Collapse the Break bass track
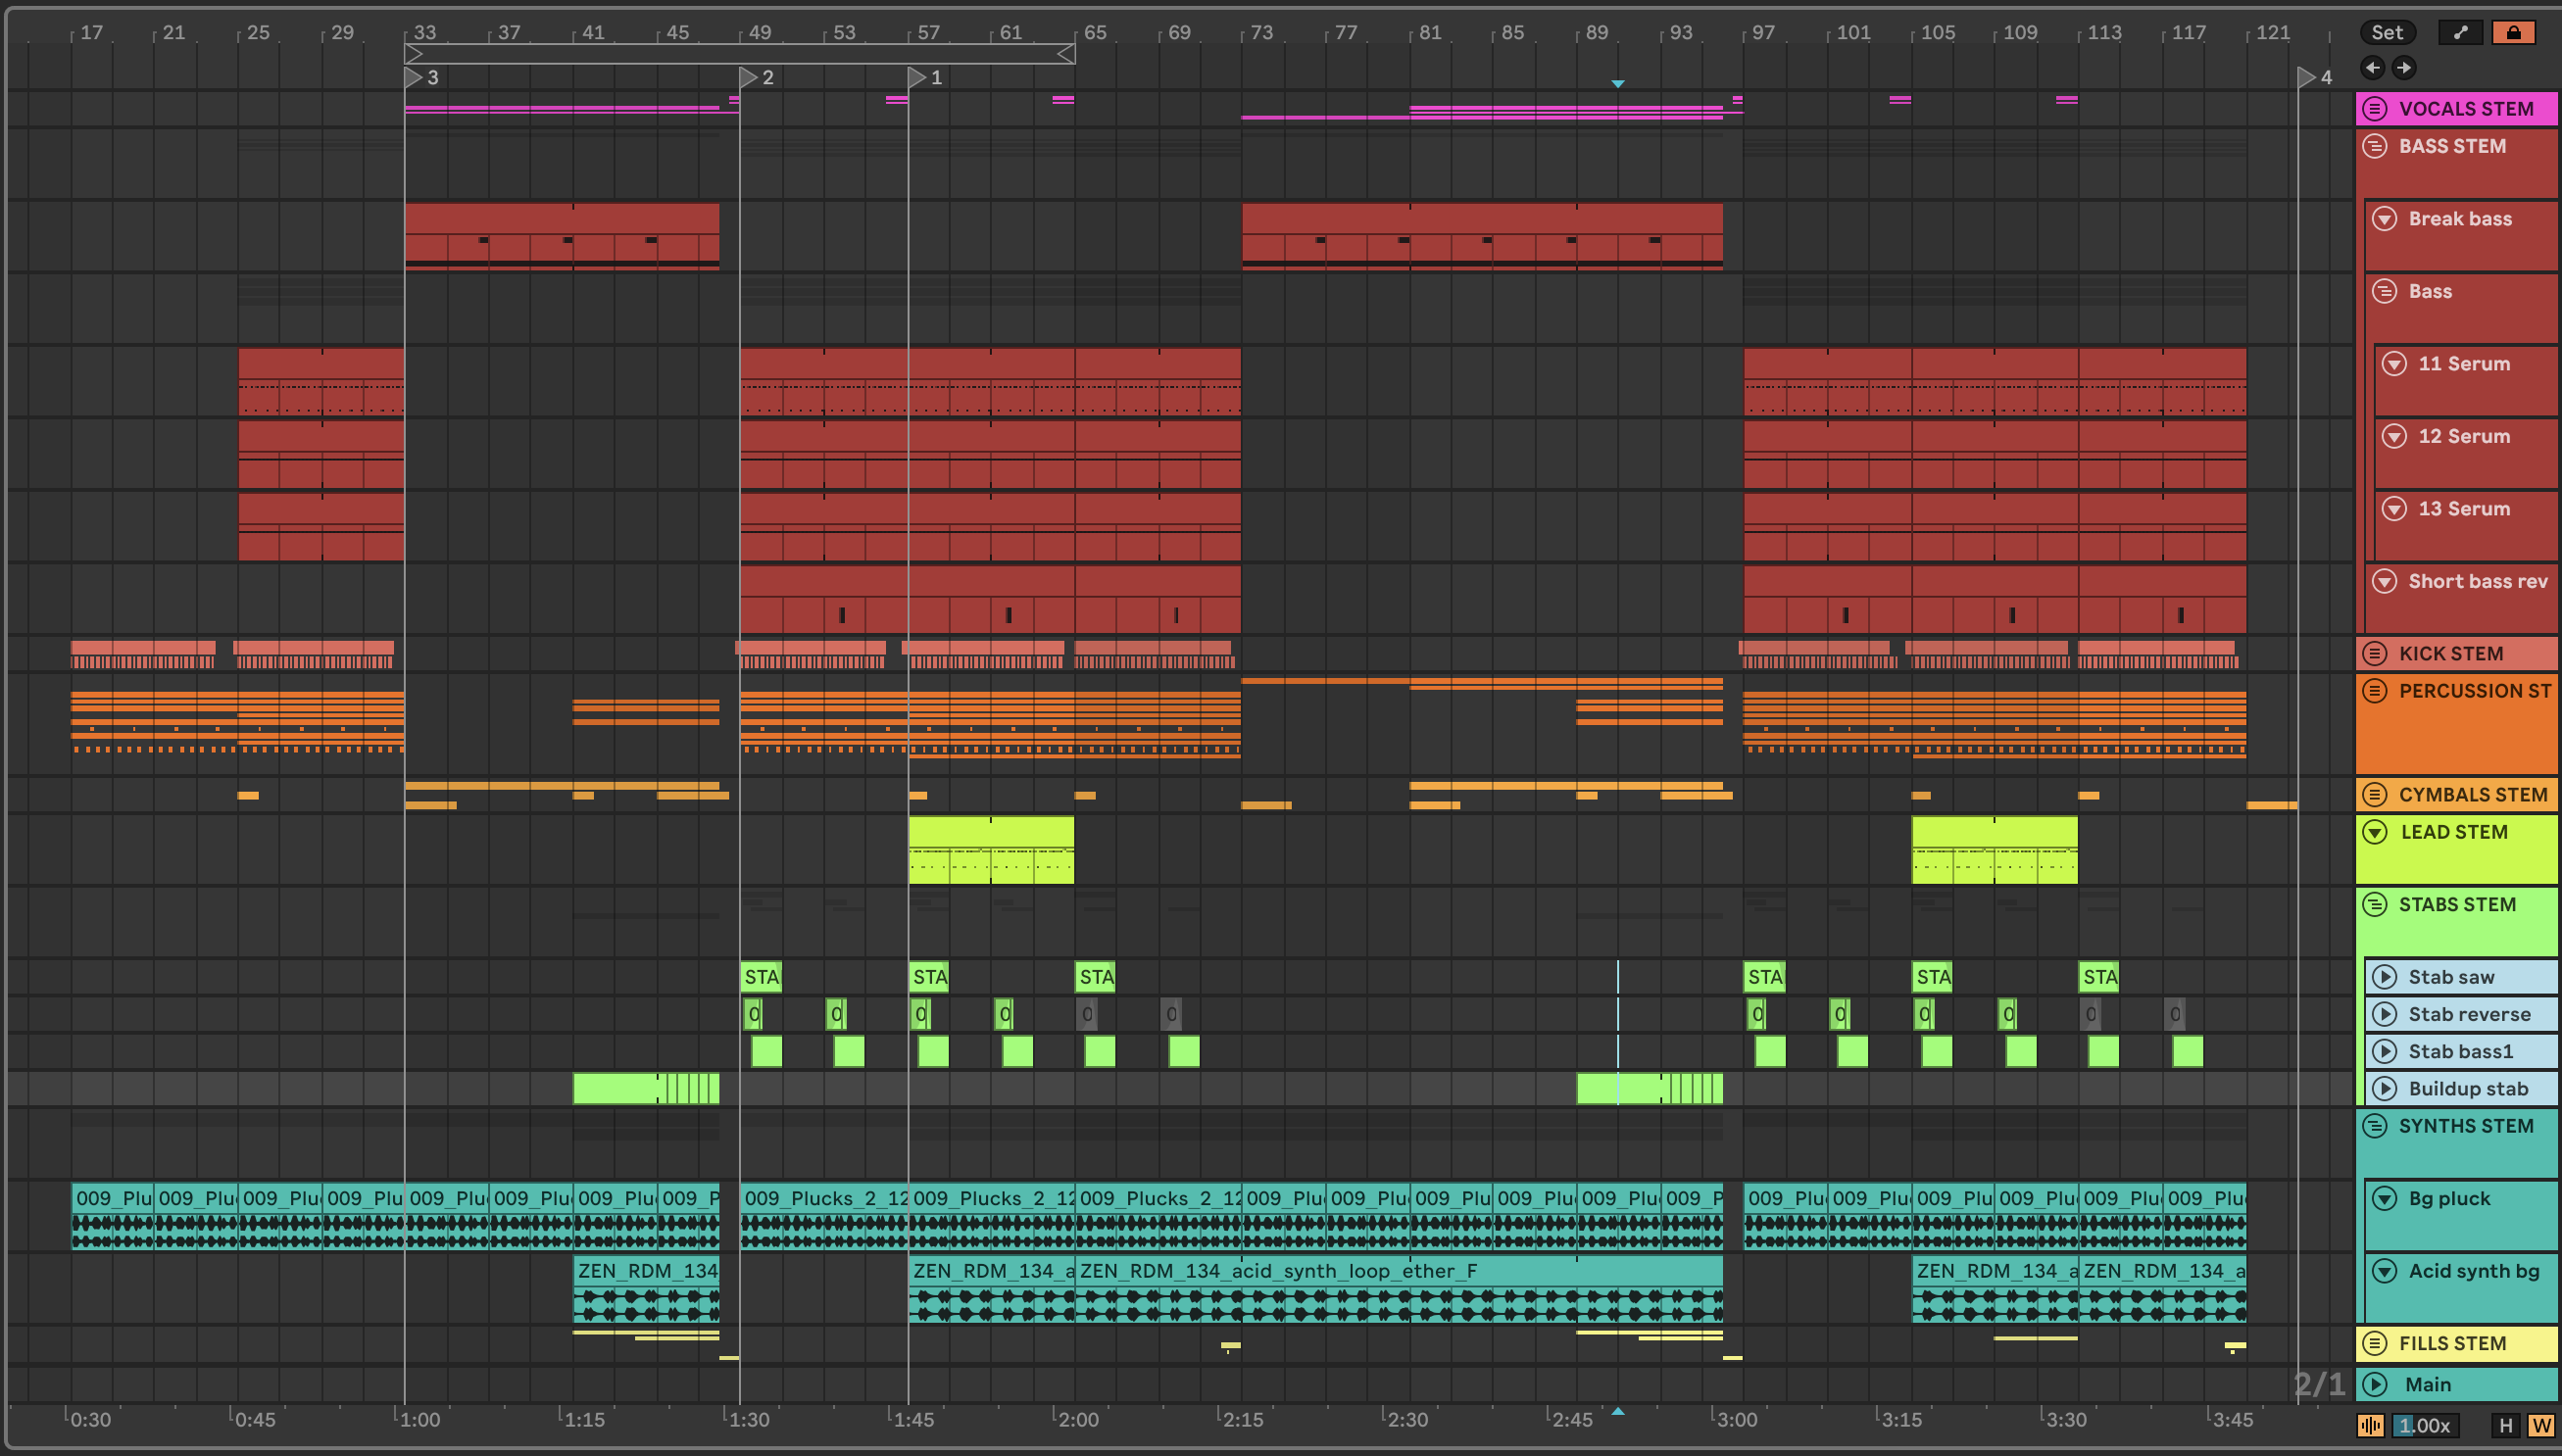Viewport: 2562px width, 1456px height. (x=2385, y=219)
